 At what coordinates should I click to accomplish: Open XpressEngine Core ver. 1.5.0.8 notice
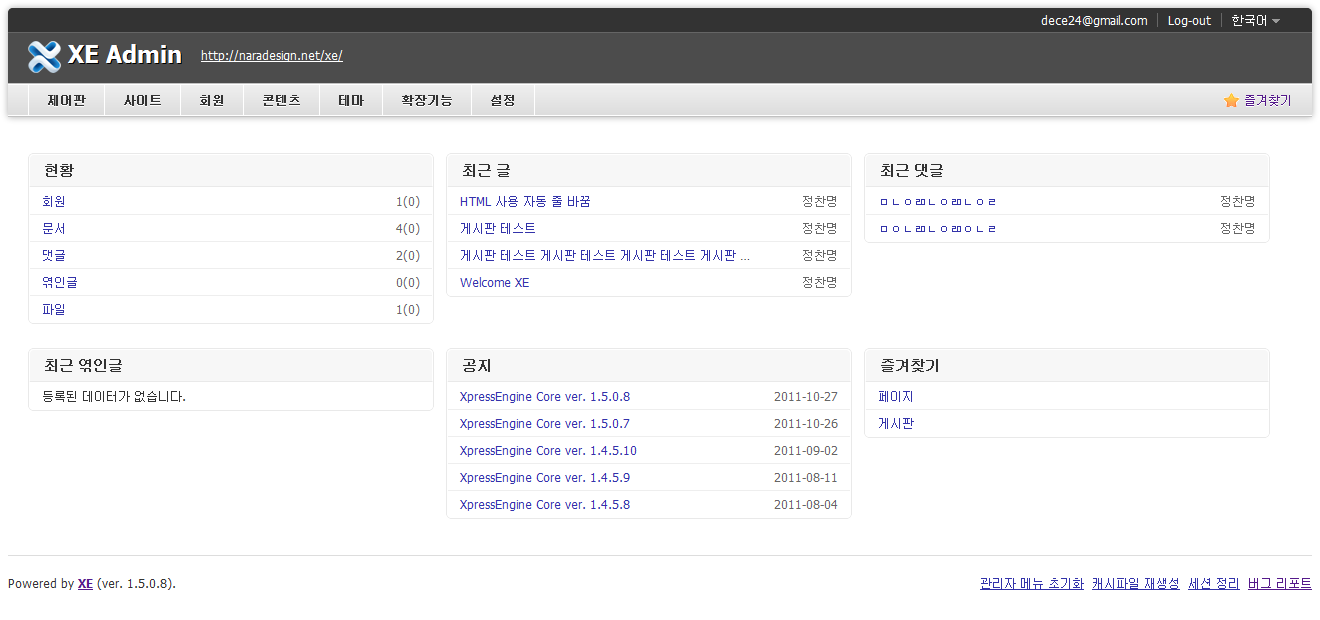[x=545, y=397]
